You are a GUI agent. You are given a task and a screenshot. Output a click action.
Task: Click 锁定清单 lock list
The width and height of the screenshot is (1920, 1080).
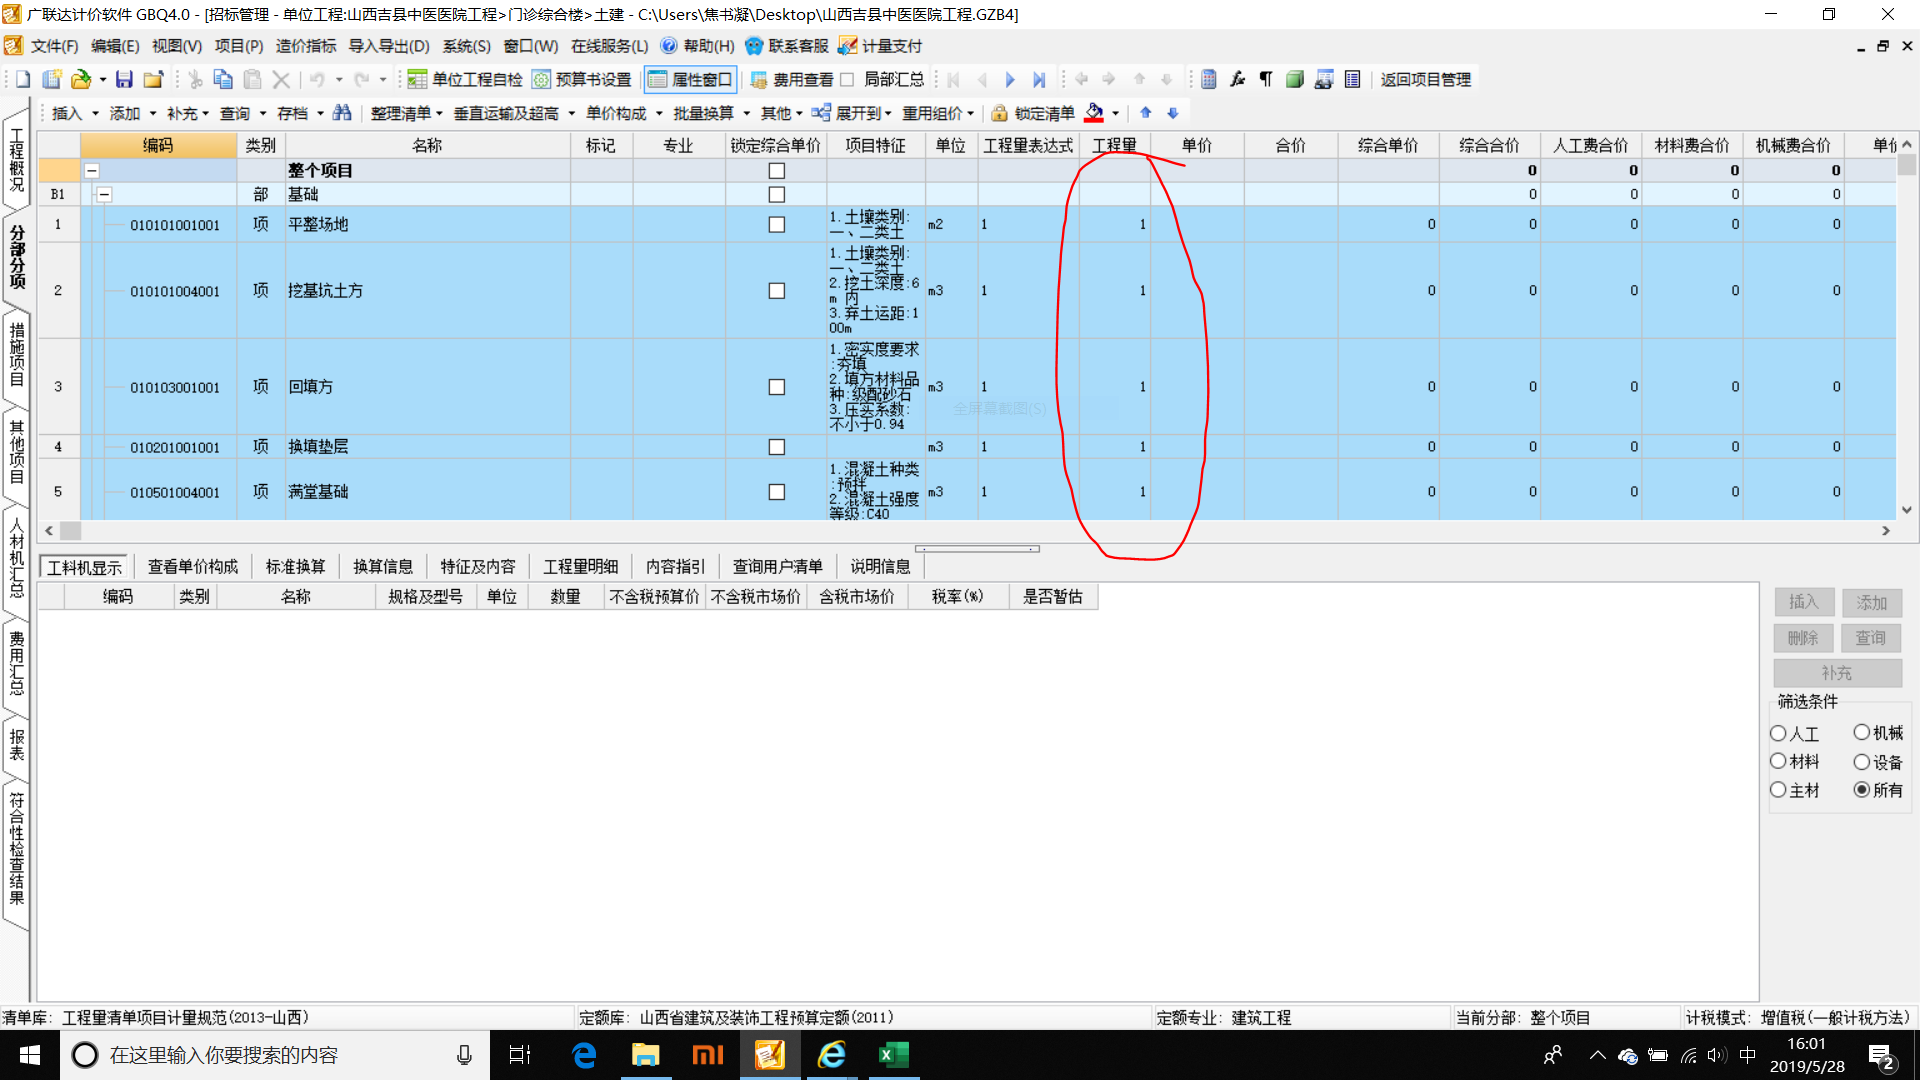[x=1033, y=113]
